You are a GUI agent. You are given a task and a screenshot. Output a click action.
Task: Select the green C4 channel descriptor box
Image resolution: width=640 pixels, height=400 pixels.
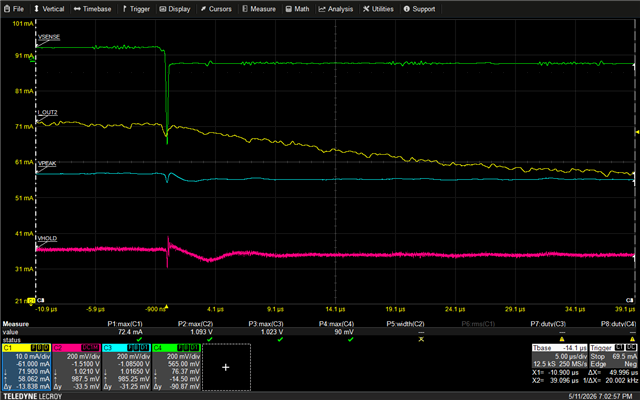pos(176,367)
